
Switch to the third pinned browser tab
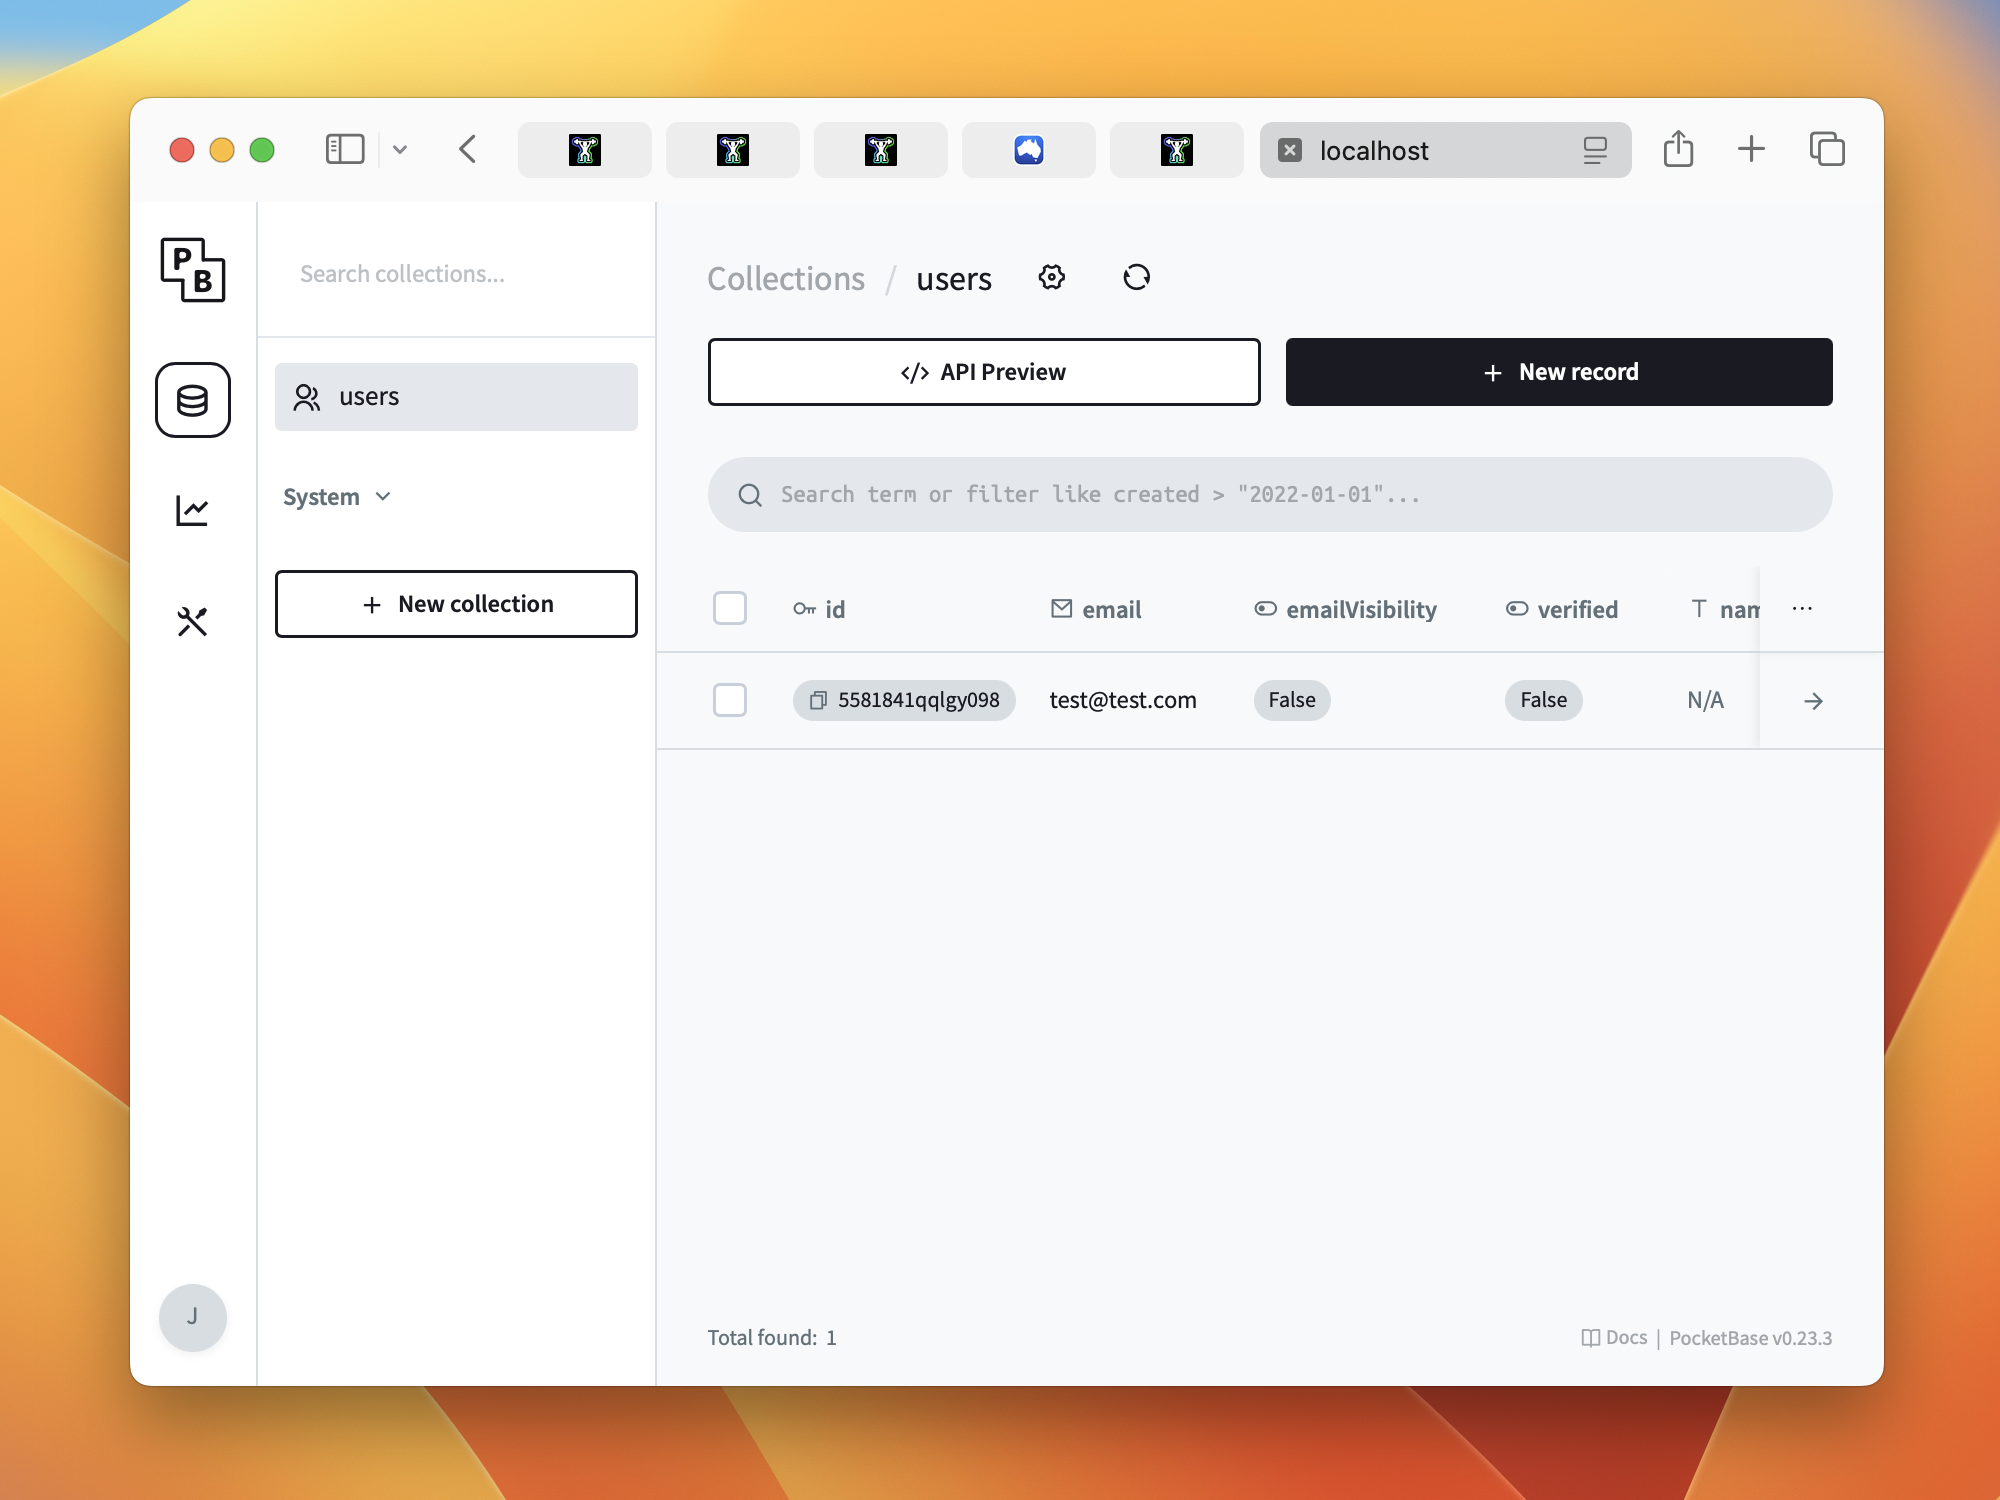(881, 150)
